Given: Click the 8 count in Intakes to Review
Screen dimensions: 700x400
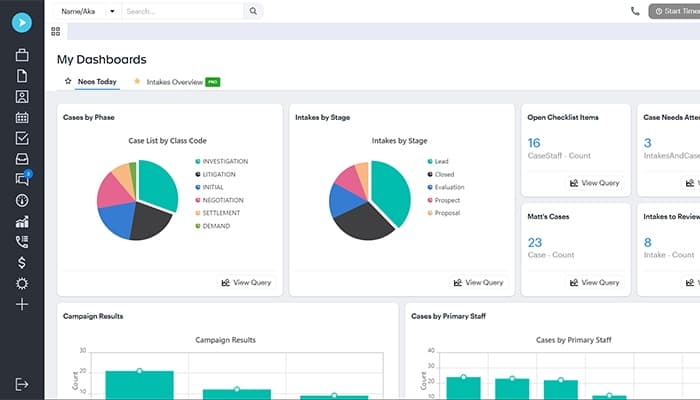Looking at the screenshot, I should pos(647,242).
